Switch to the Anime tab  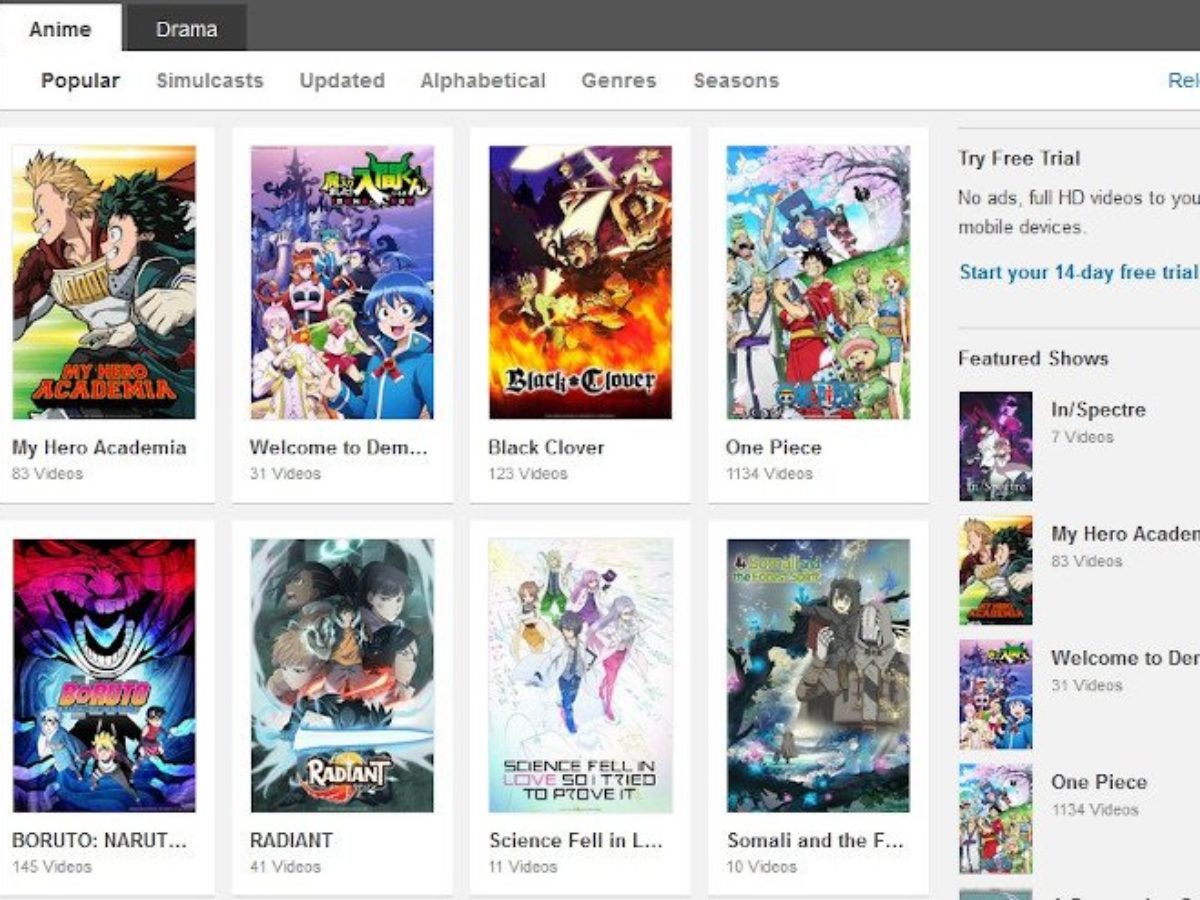point(60,28)
